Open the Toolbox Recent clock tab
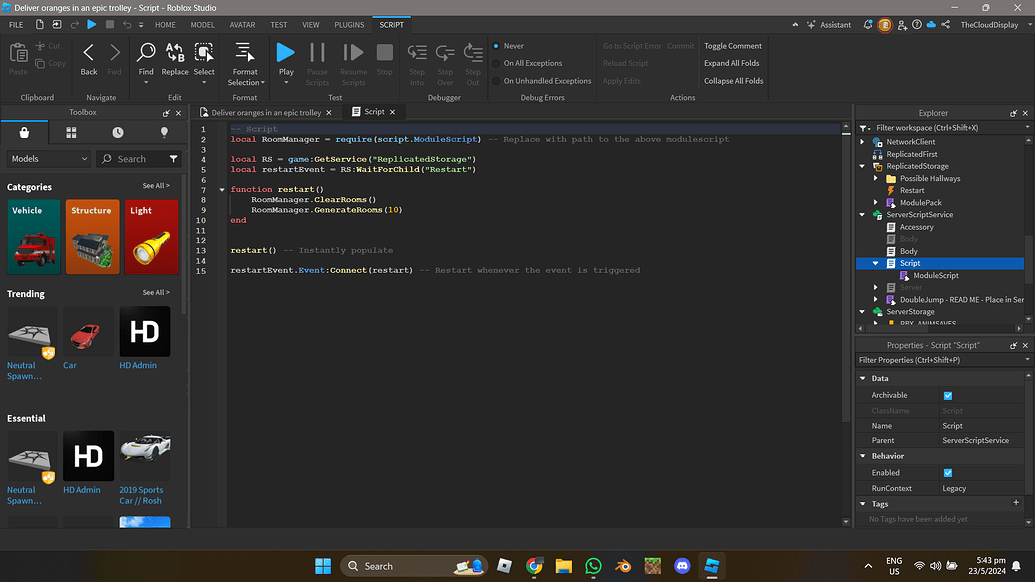This screenshot has height=582, width=1035. point(117,133)
